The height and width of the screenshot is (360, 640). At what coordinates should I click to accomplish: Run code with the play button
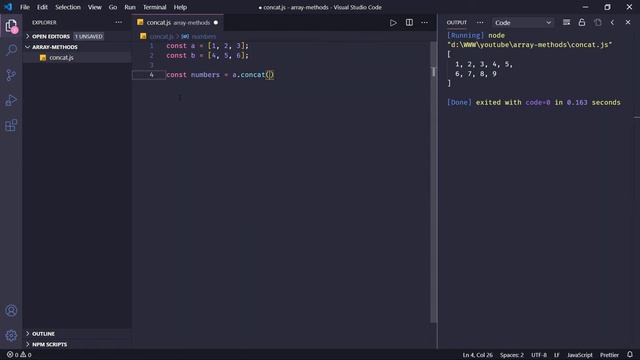tap(393, 23)
